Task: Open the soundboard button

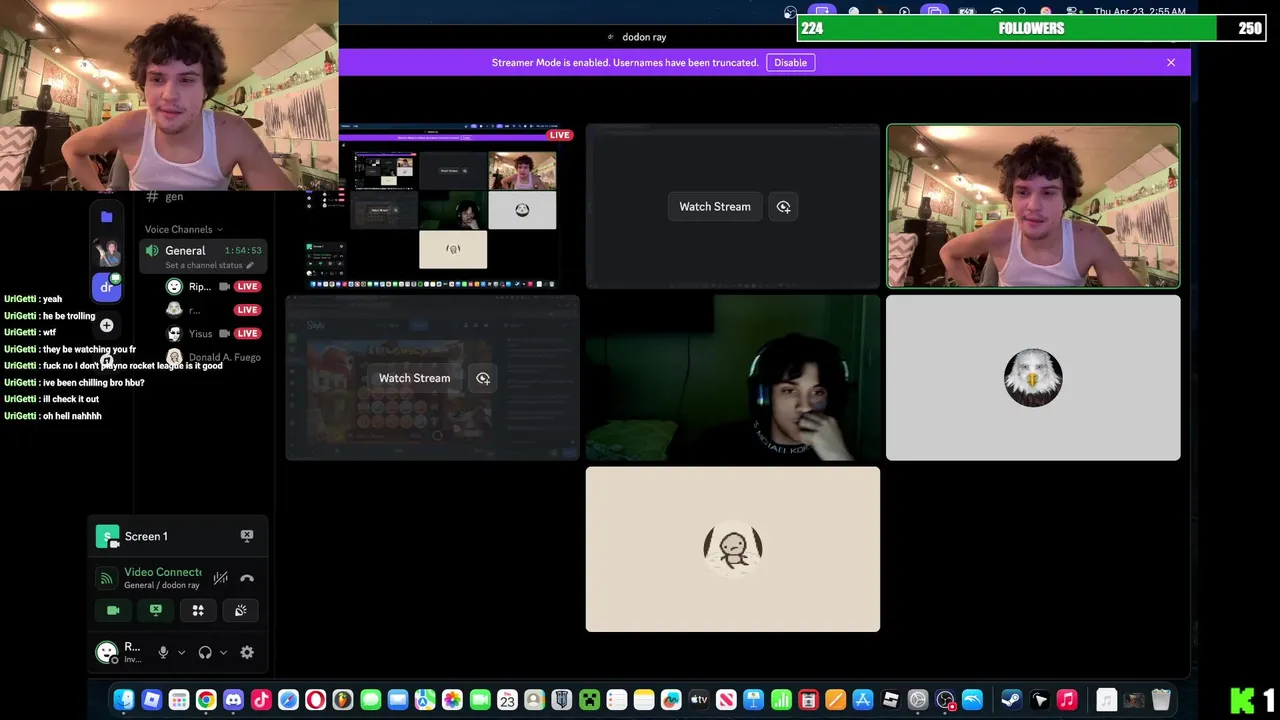Action: click(241, 610)
